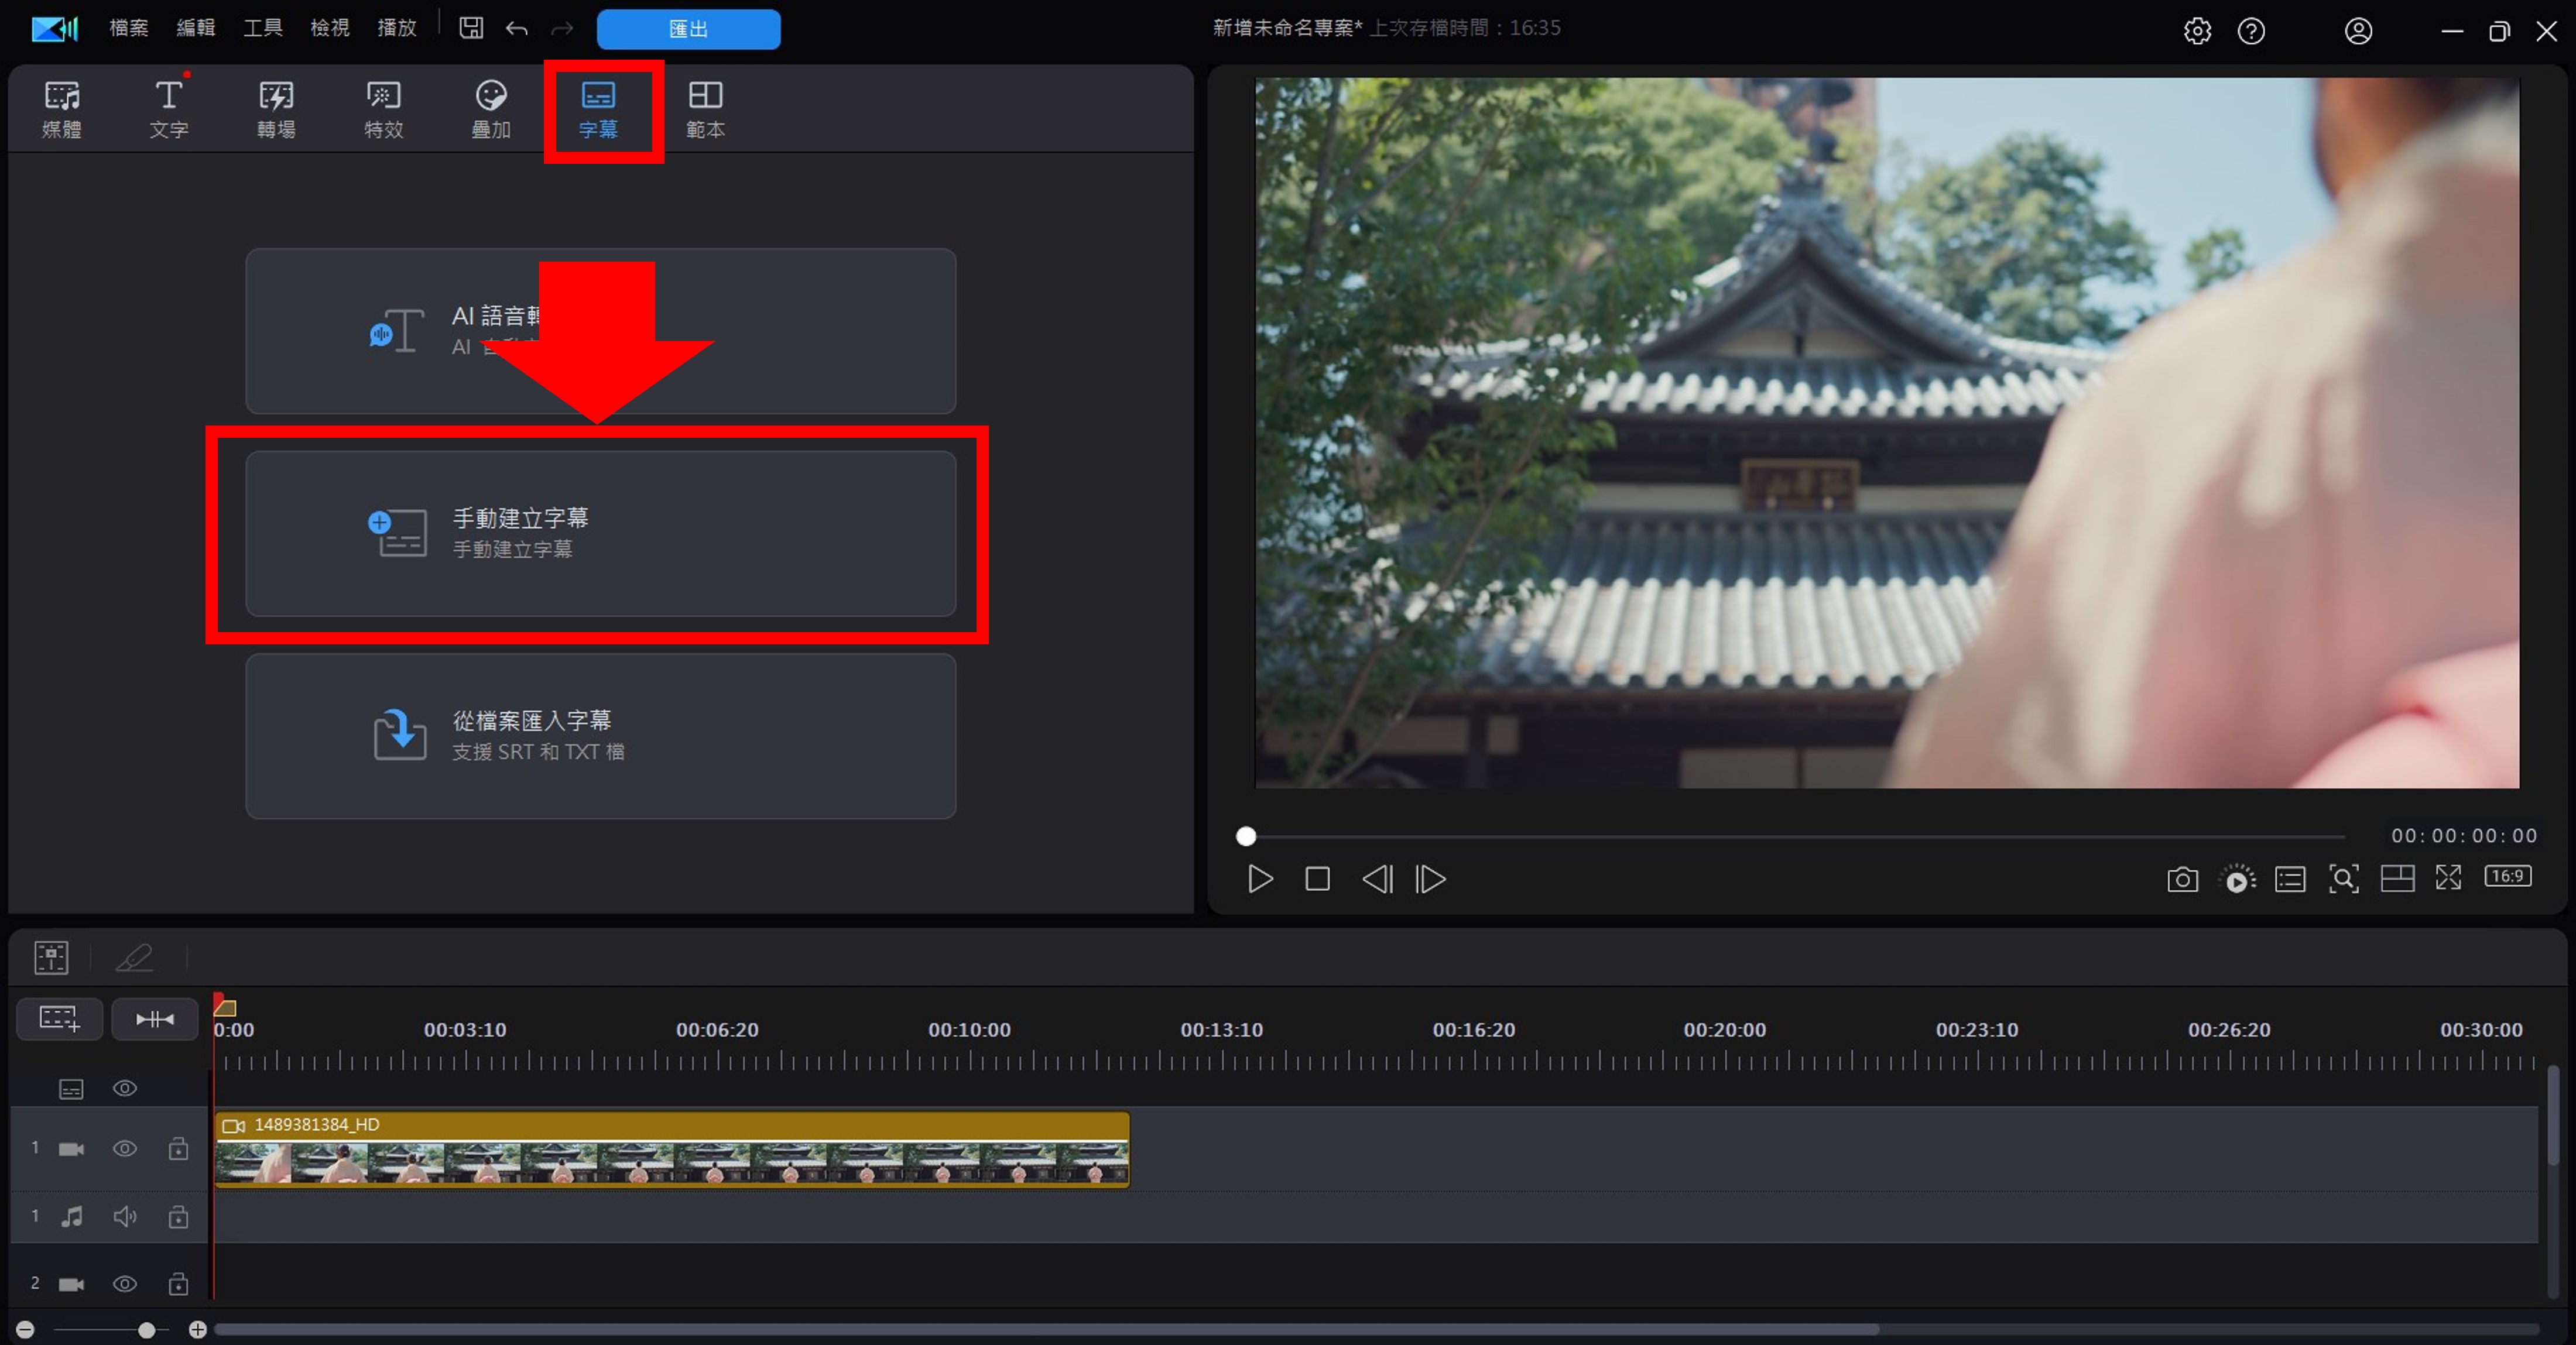This screenshot has width=2576, height=1345.
Task: Open the preview quality settings menu
Action: [x=2237, y=879]
